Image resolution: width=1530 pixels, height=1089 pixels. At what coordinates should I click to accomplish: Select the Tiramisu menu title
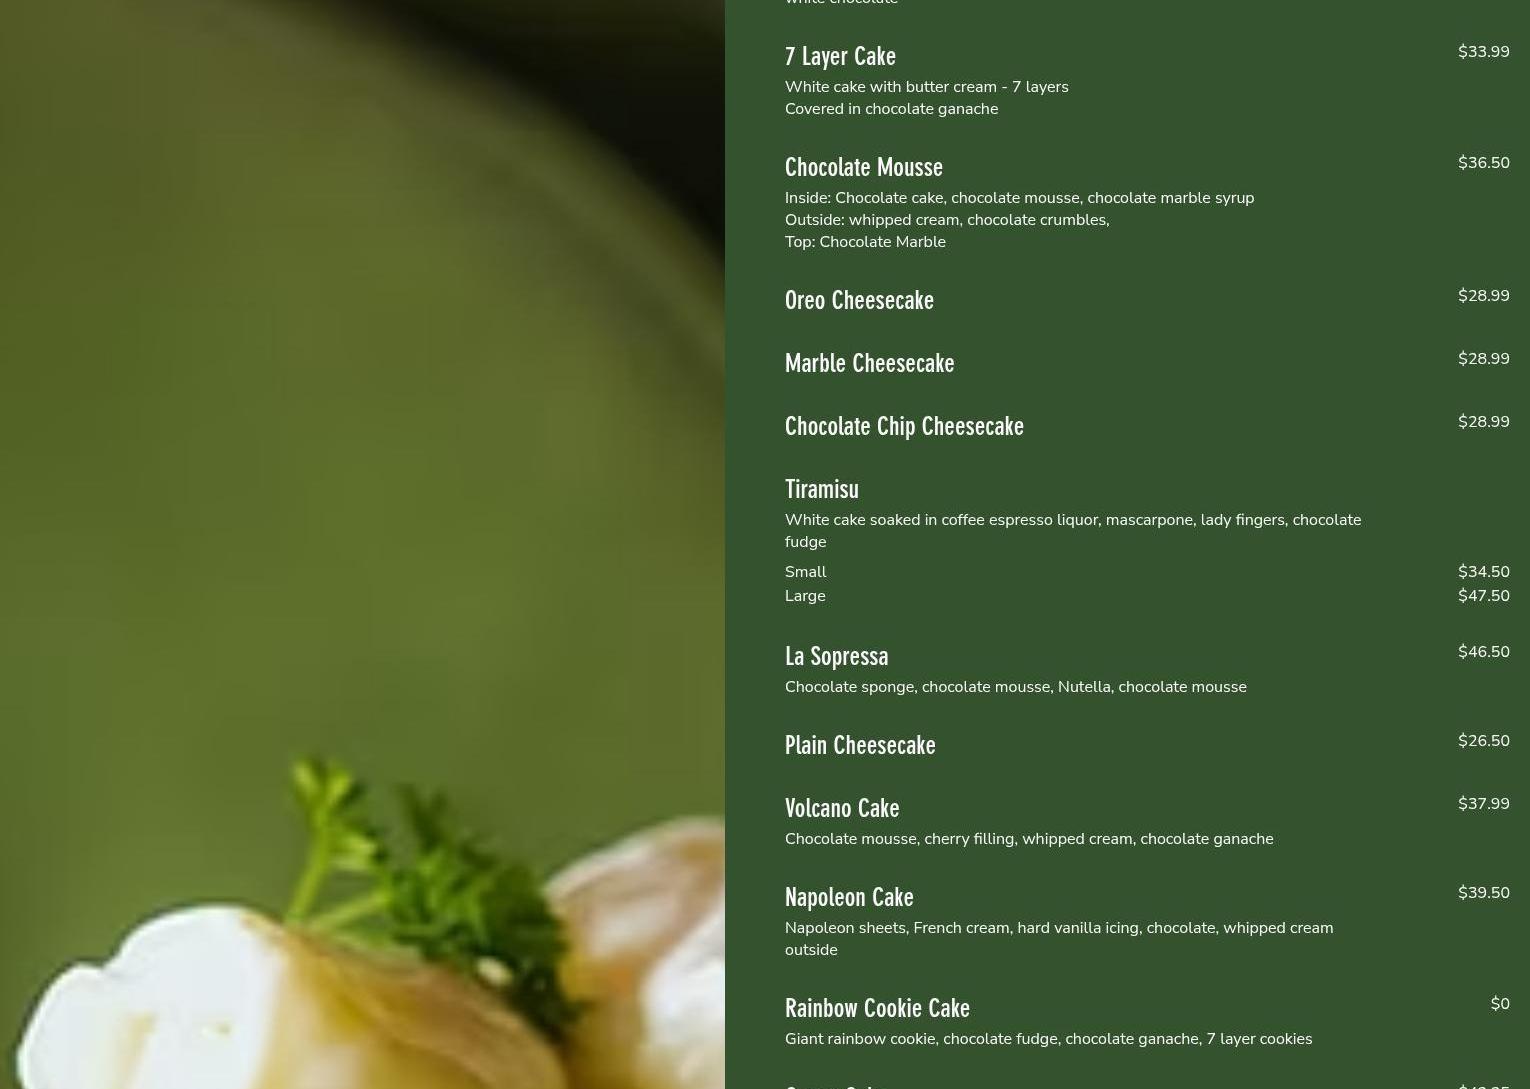coord(821,489)
